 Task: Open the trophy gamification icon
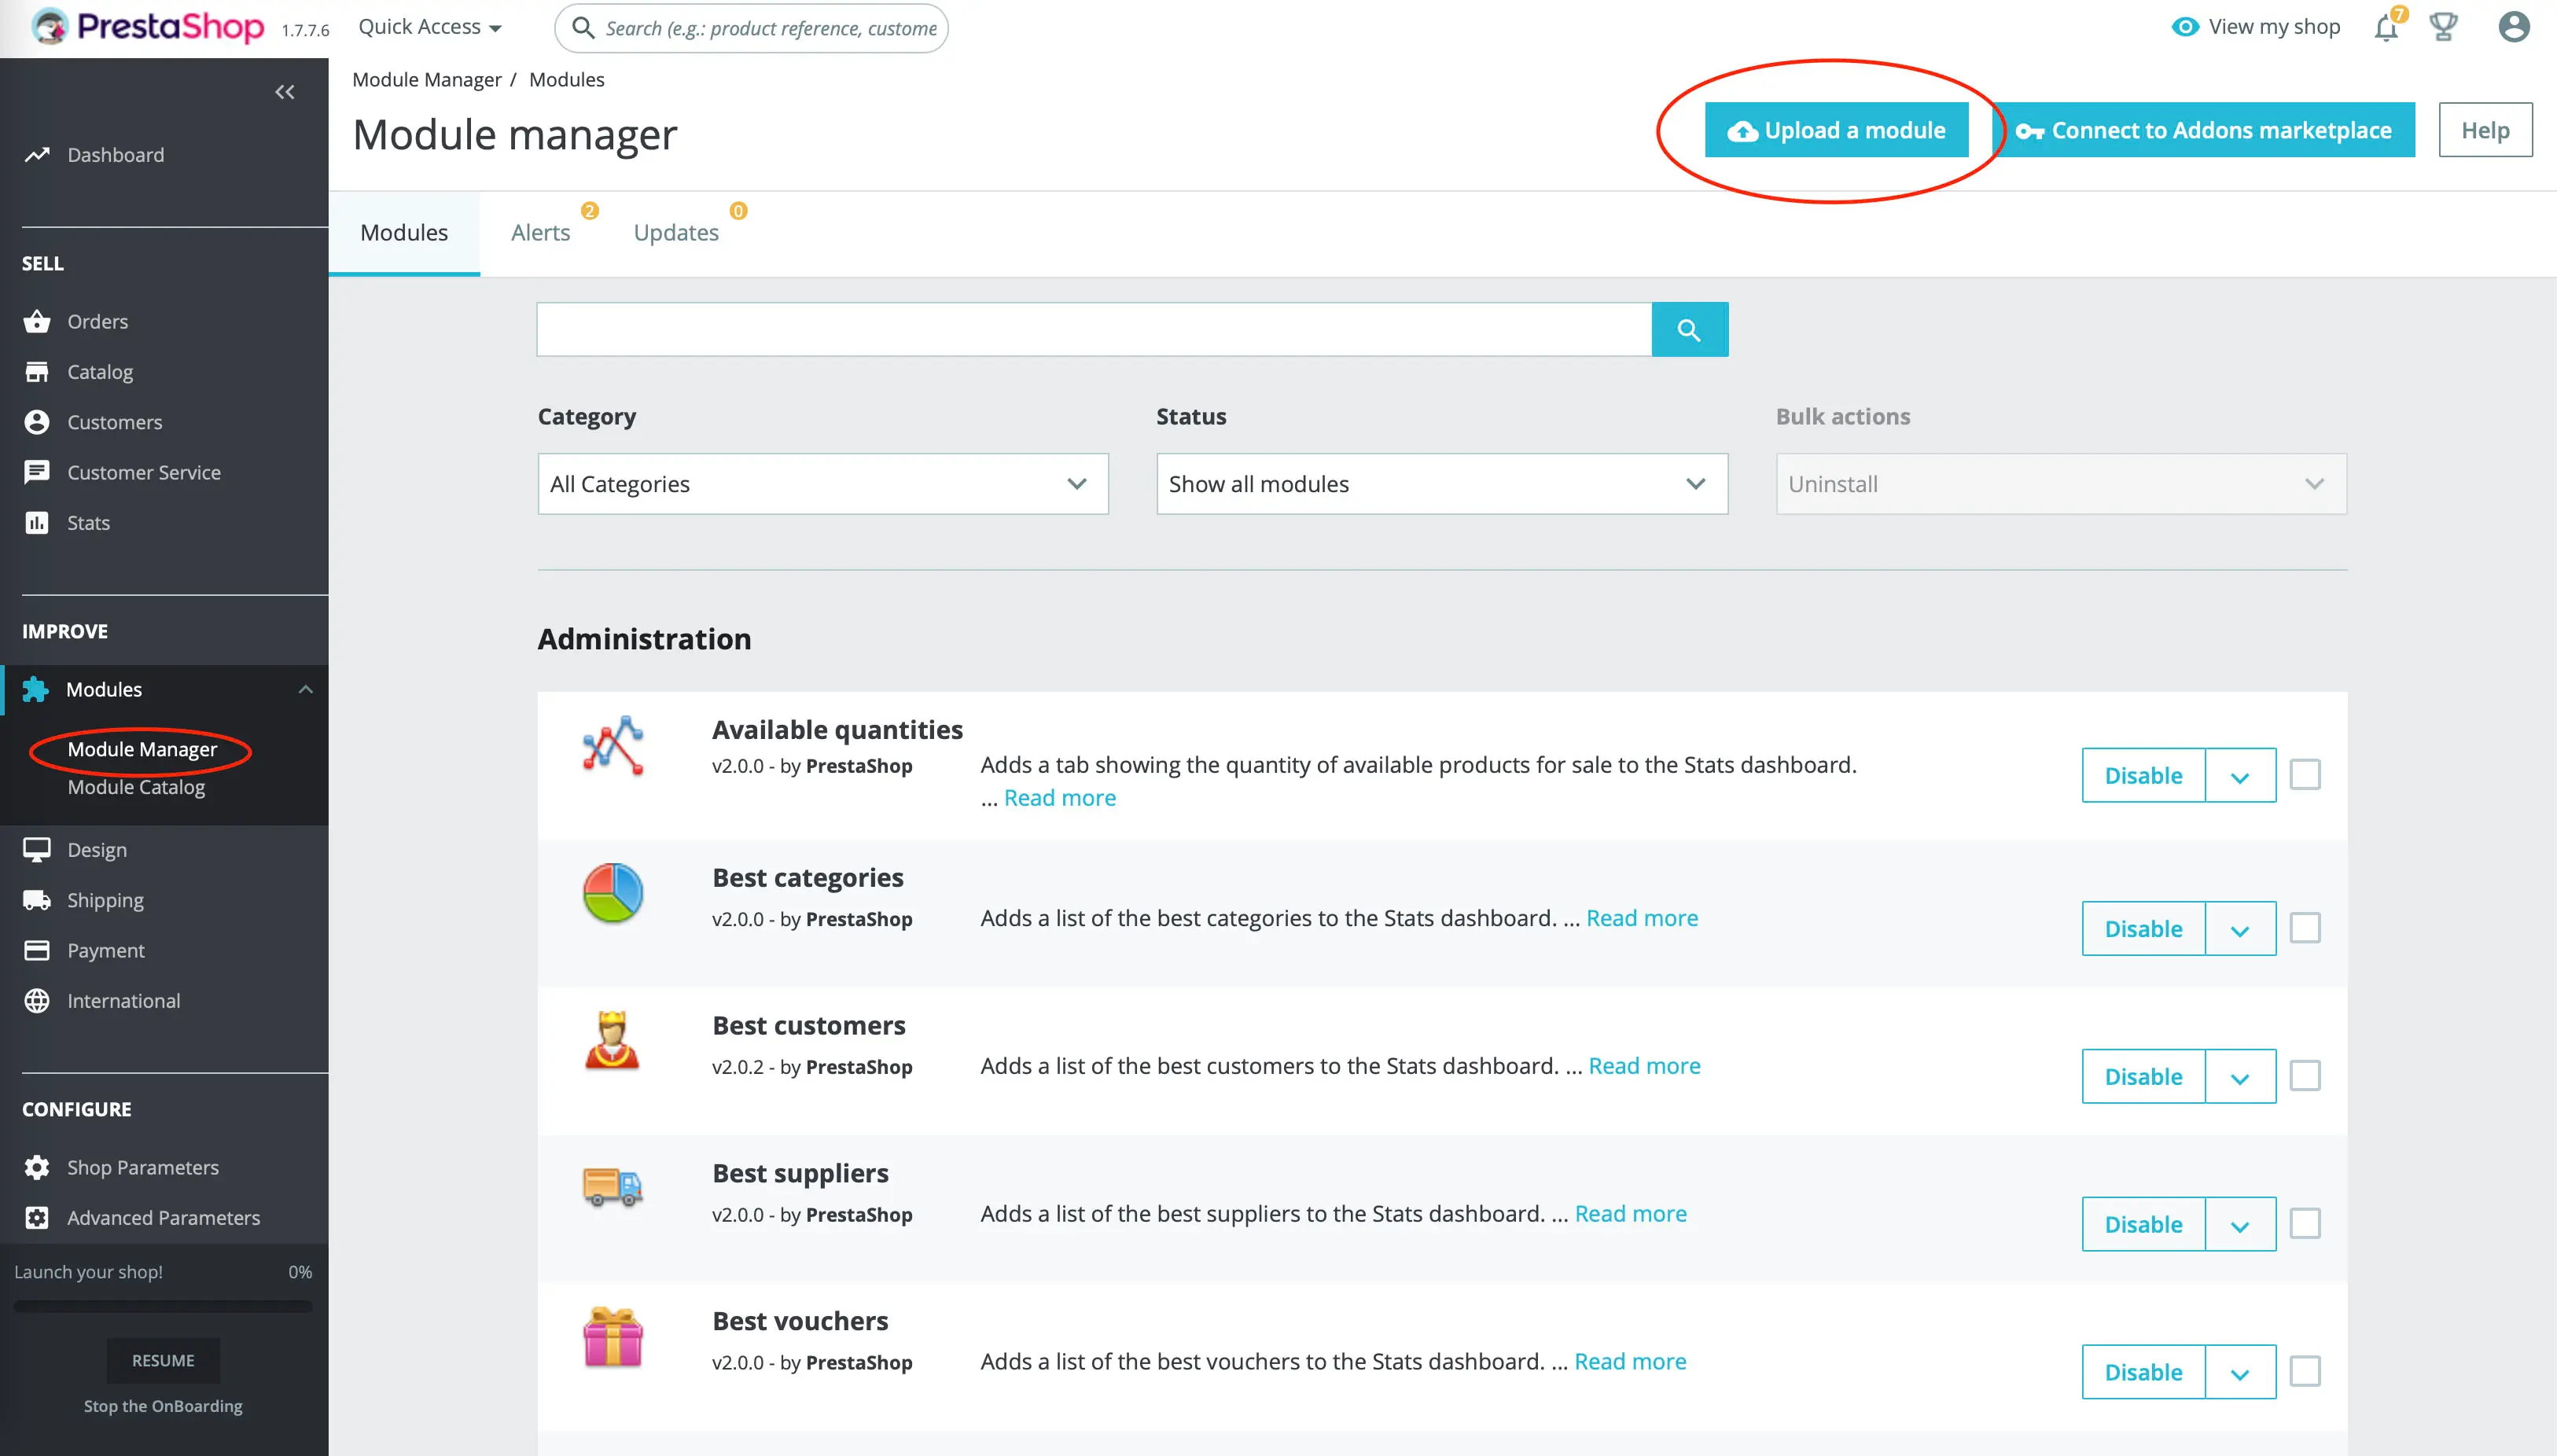[2443, 27]
